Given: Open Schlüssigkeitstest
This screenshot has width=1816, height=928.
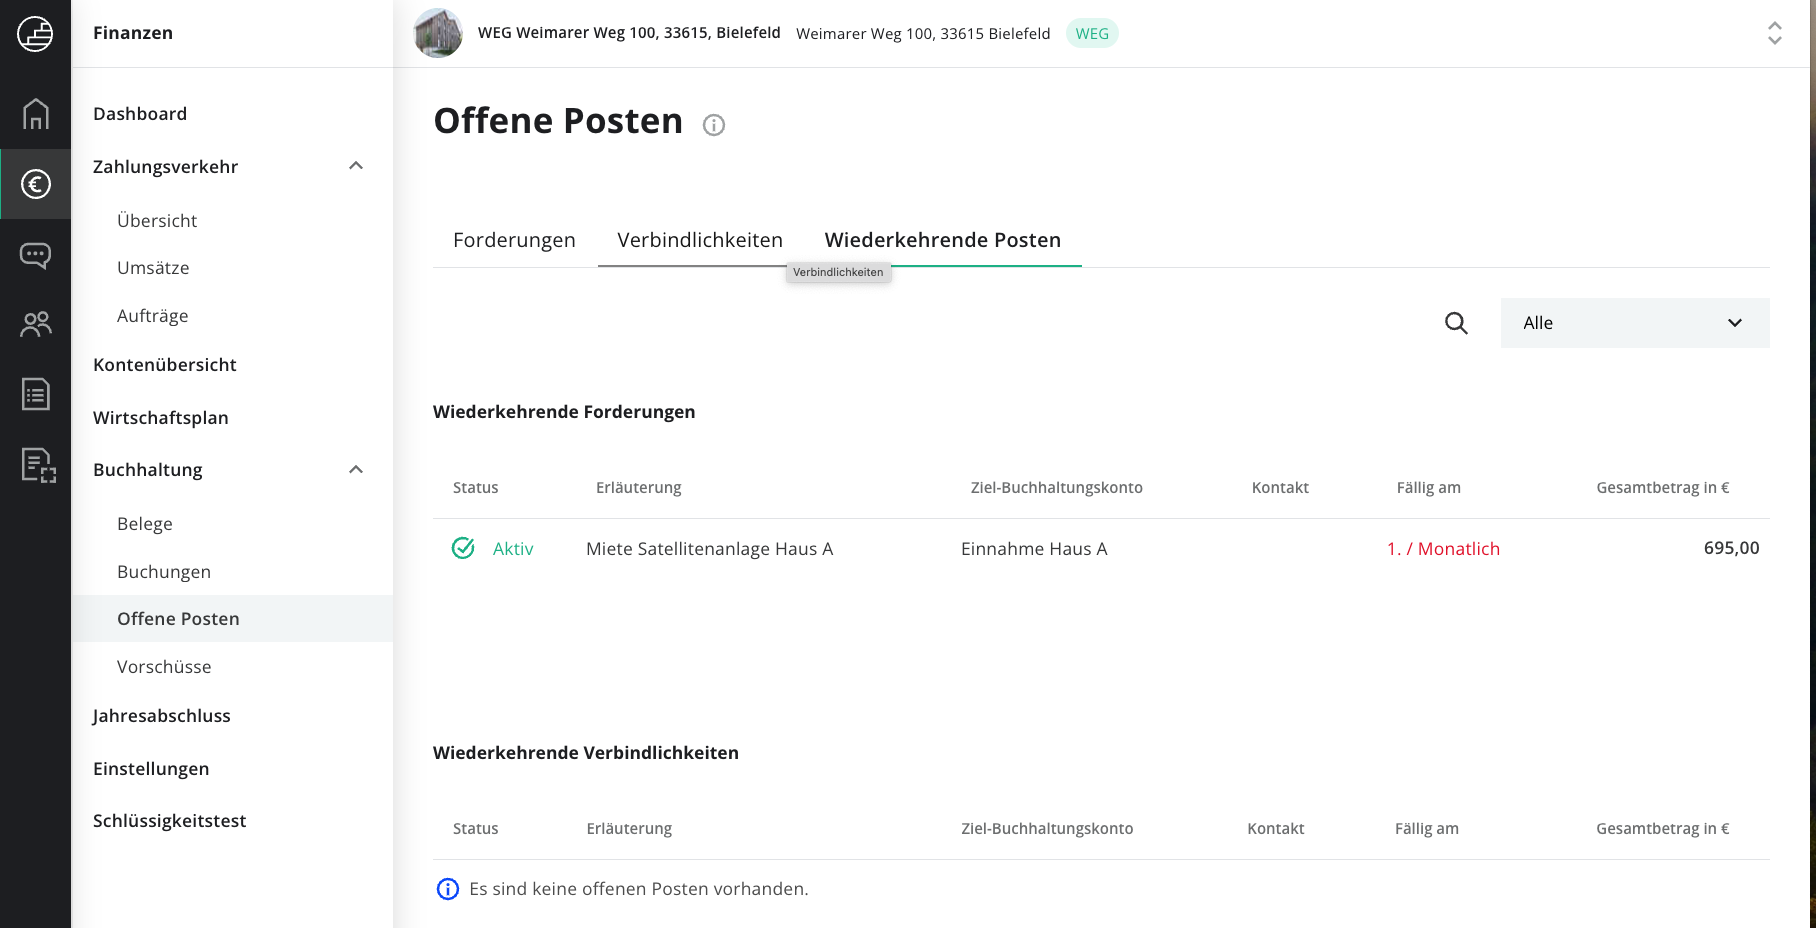Looking at the screenshot, I should [170, 821].
